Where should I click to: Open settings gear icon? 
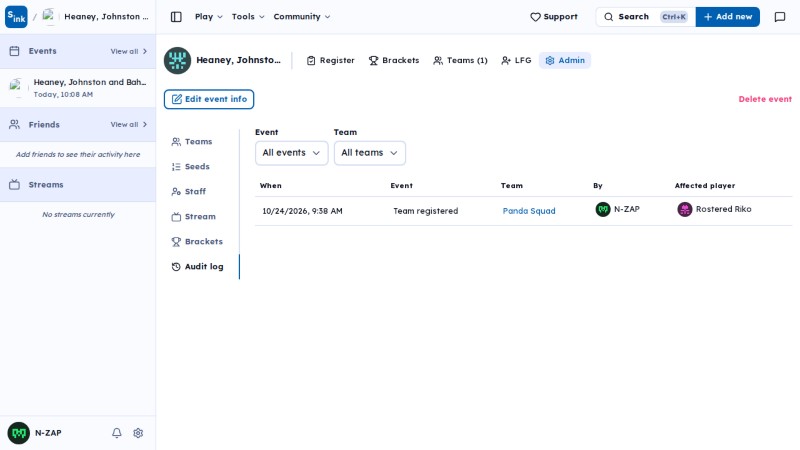[x=138, y=433]
